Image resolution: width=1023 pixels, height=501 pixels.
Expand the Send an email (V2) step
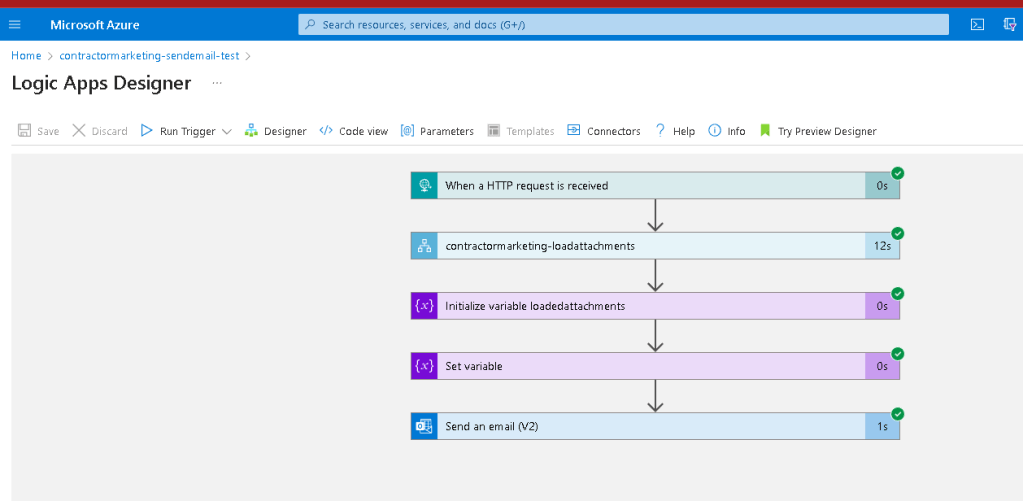[x=655, y=427]
